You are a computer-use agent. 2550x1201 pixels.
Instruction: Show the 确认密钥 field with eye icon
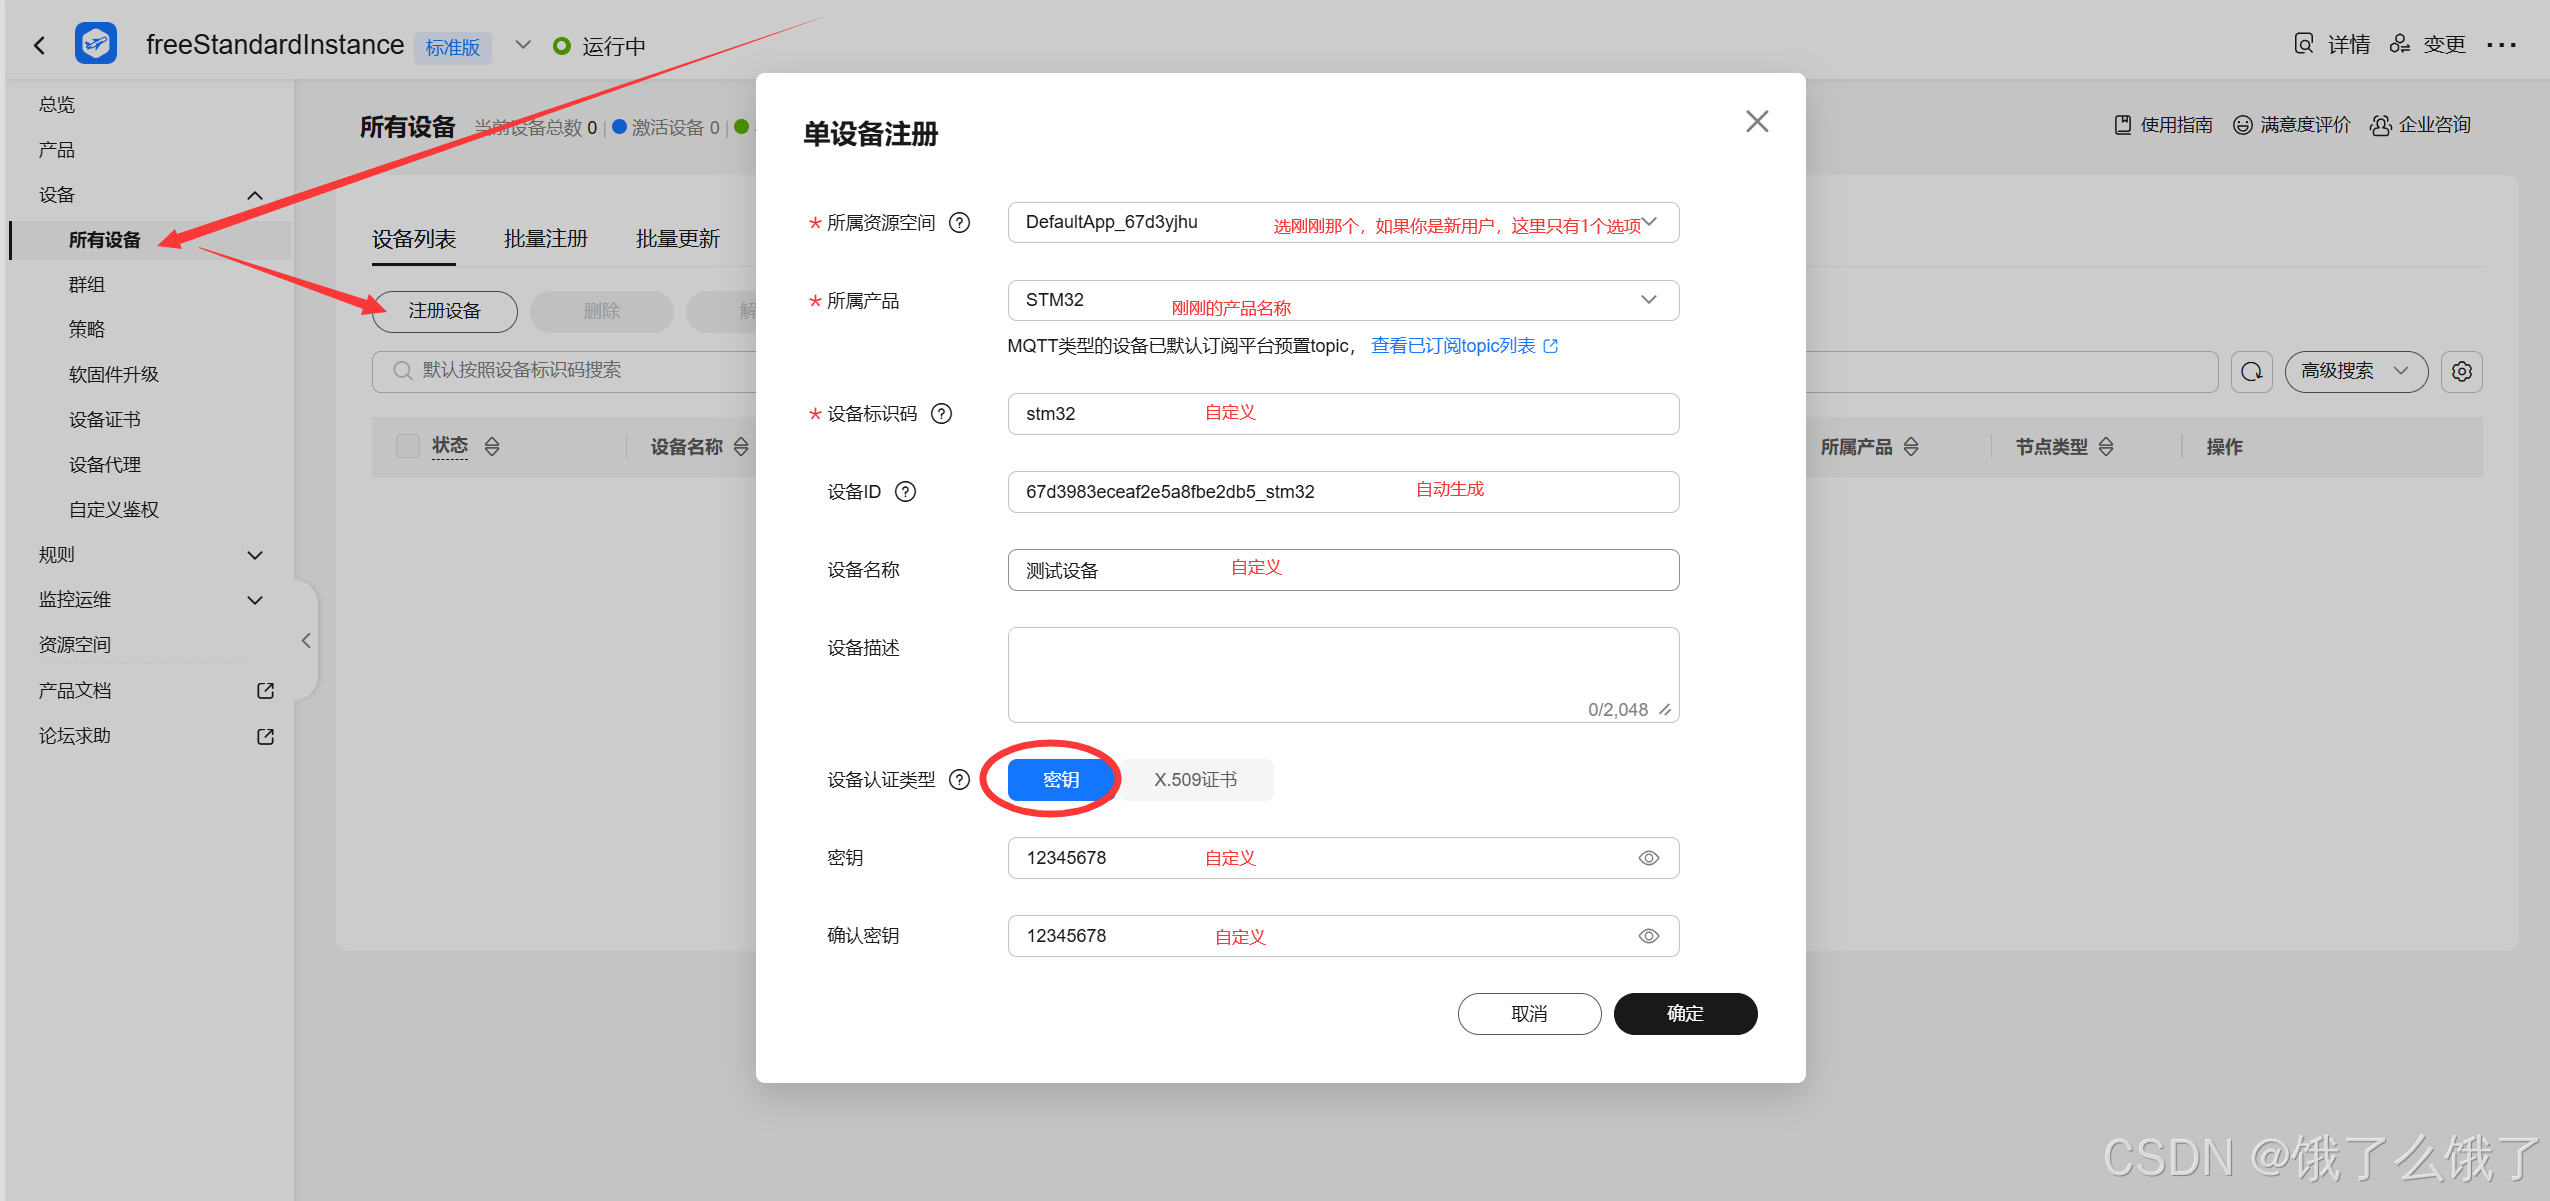(x=1648, y=936)
